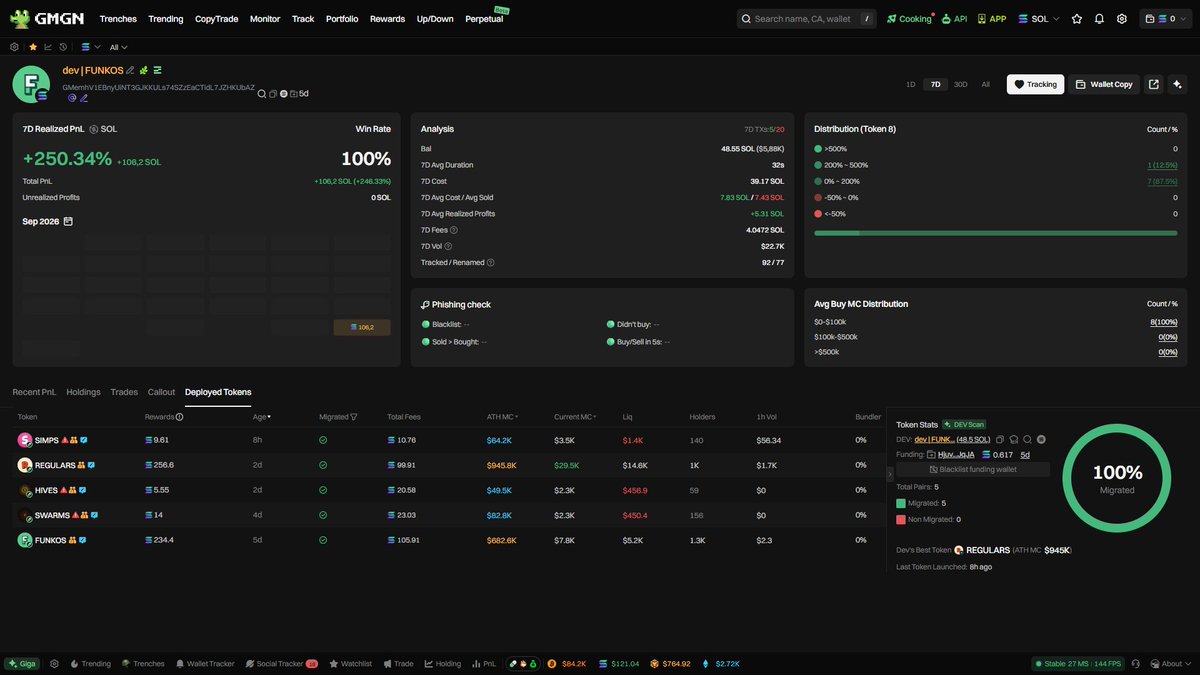Click the search icon after wallet address
This screenshot has height=675, width=1200.
(262, 94)
